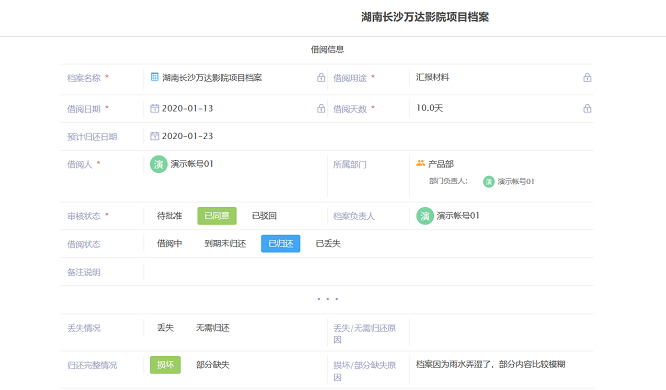Click the 丢失/无需归还原因 field
Viewport: 666px width, 390px height.
click(501, 333)
